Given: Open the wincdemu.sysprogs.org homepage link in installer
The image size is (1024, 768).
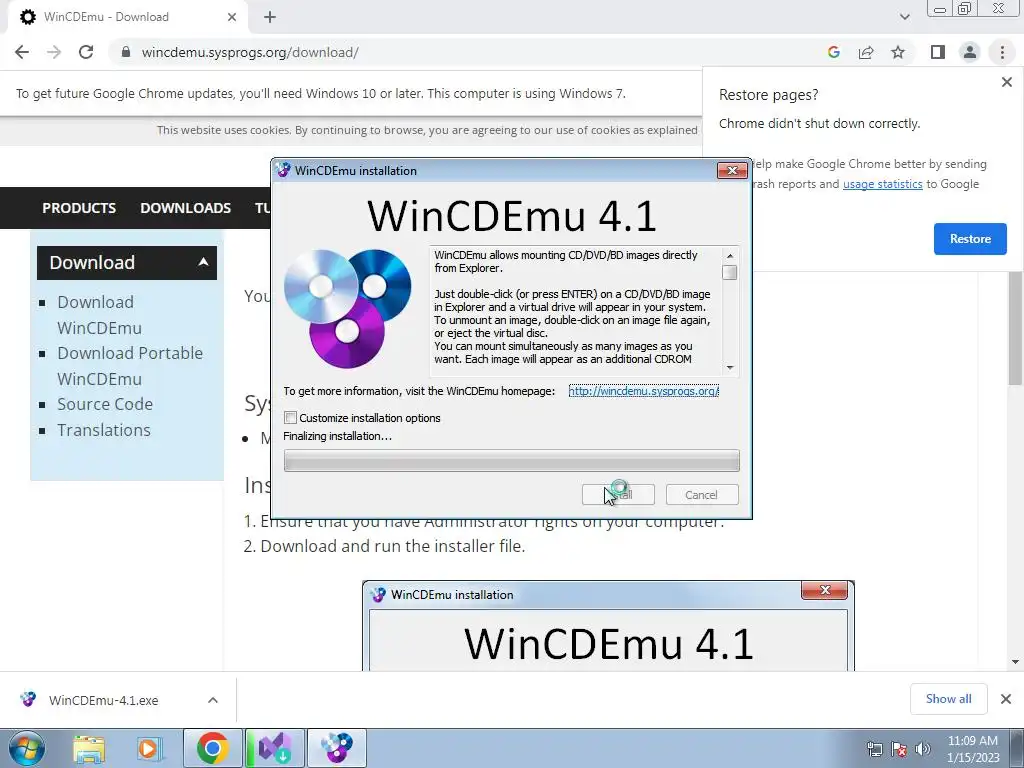Looking at the screenshot, I should (x=643, y=391).
